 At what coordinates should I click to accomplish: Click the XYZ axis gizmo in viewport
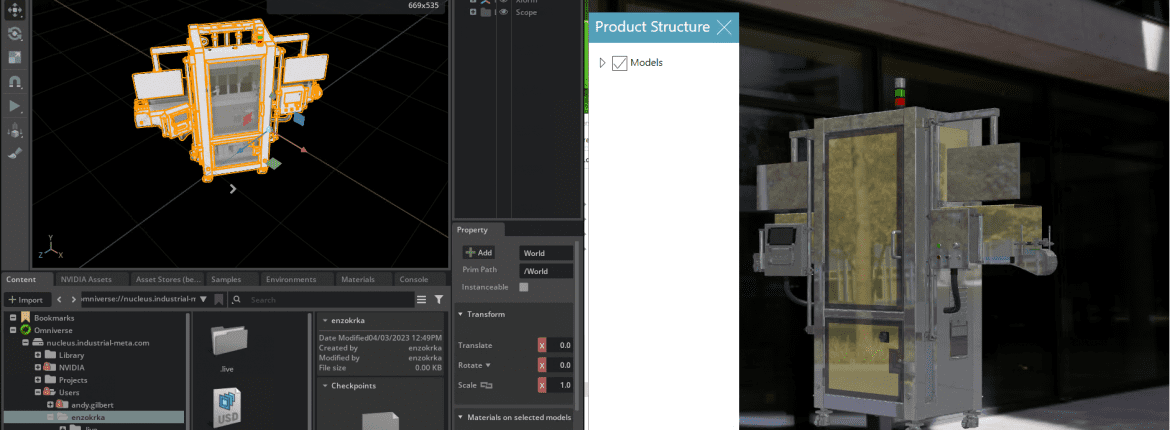[x=50, y=249]
